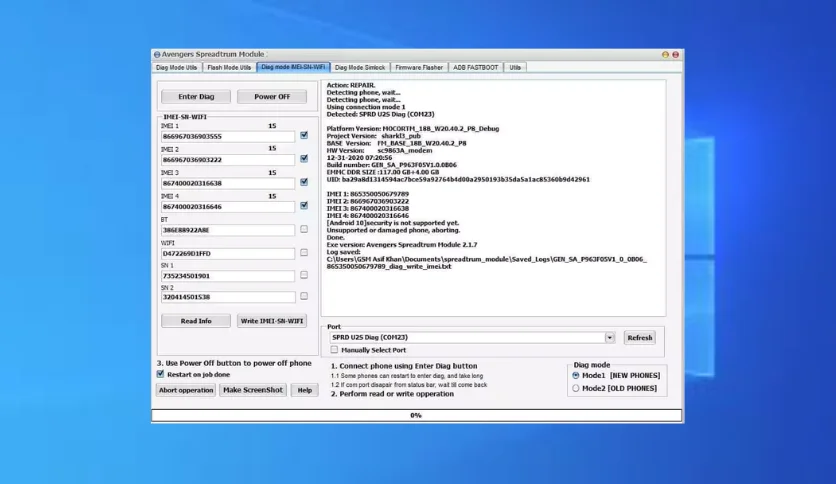
Task: Toggle the IMEI 3 checkbox
Action: [x=304, y=182]
